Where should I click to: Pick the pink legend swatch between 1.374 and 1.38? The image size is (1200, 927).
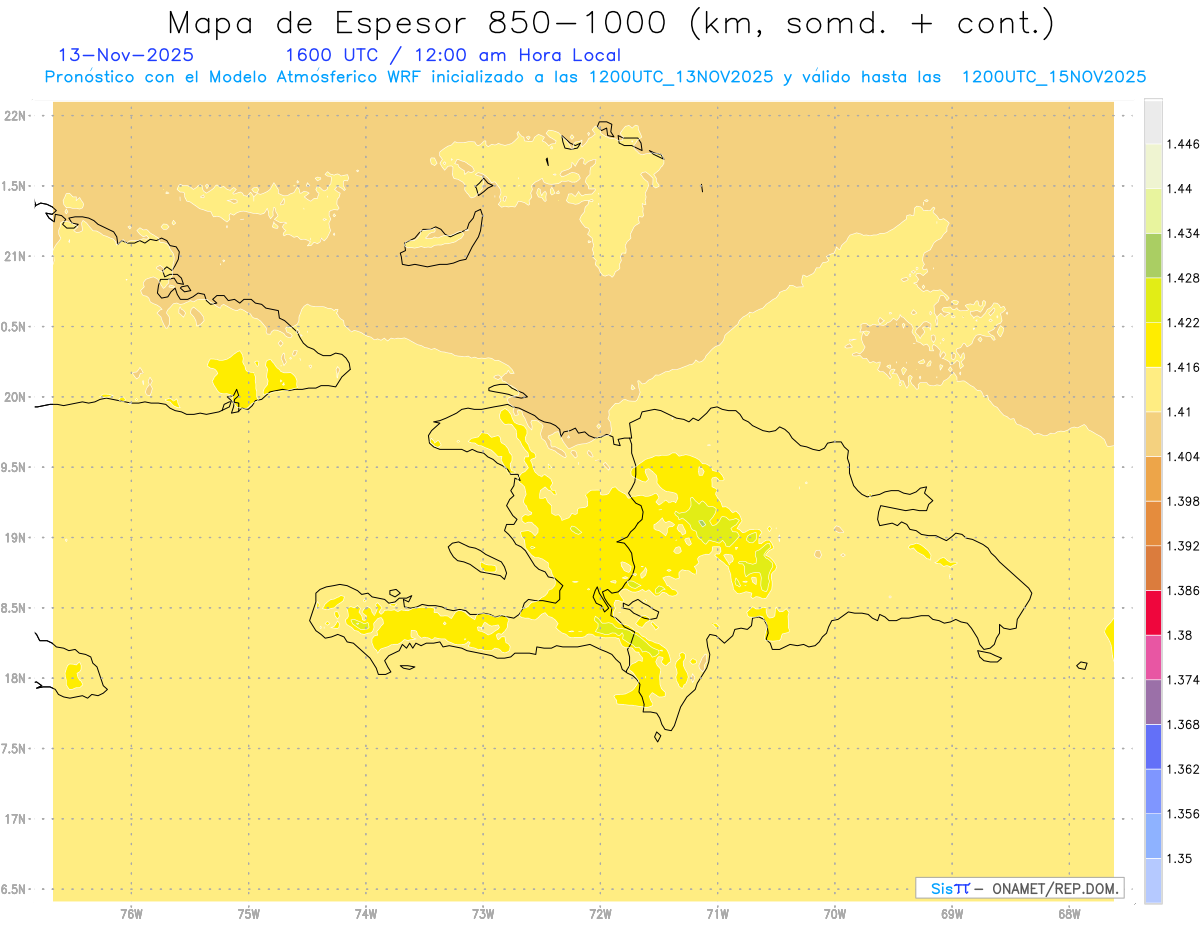coord(1153,657)
